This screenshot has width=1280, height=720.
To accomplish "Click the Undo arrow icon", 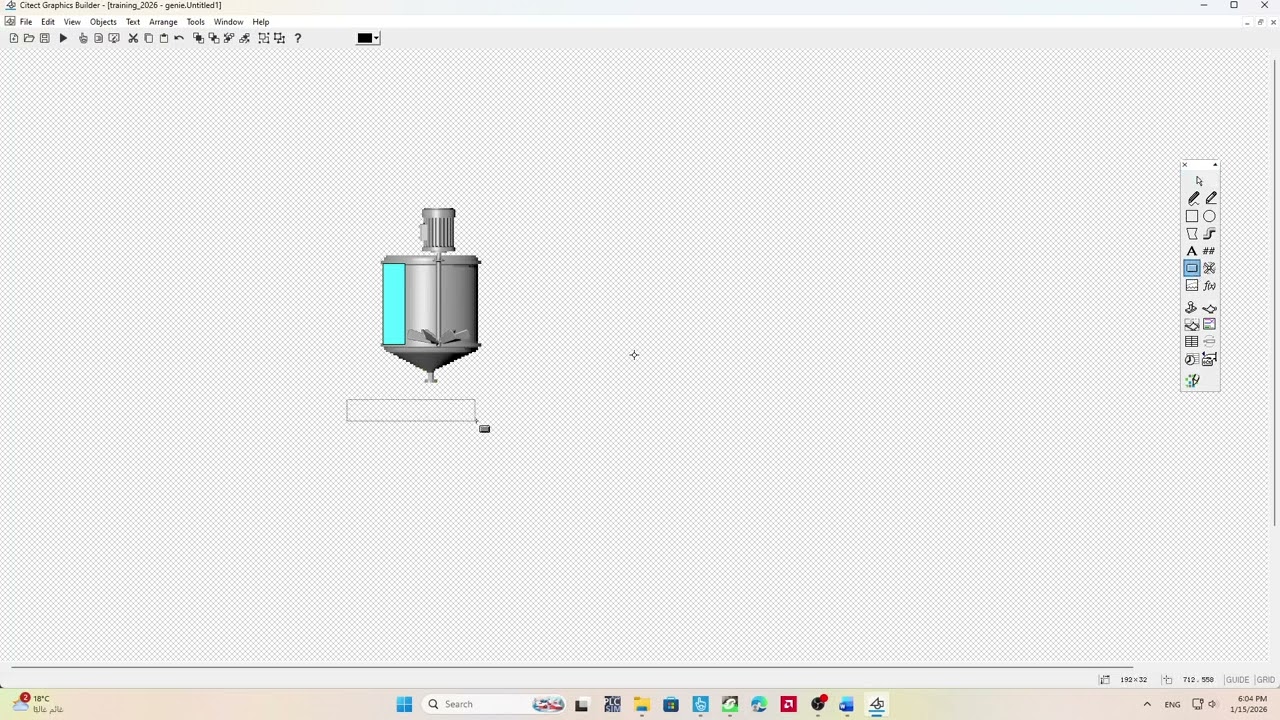I will tap(180, 38).
